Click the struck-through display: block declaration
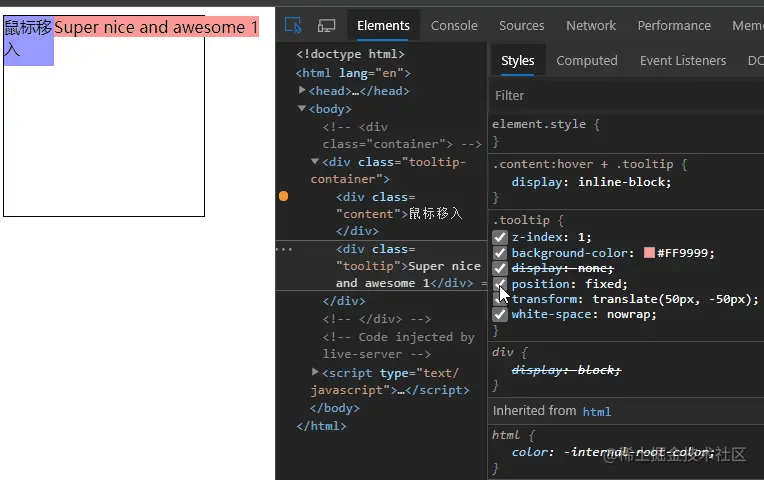764x480 pixels. (x=566, y=370)
